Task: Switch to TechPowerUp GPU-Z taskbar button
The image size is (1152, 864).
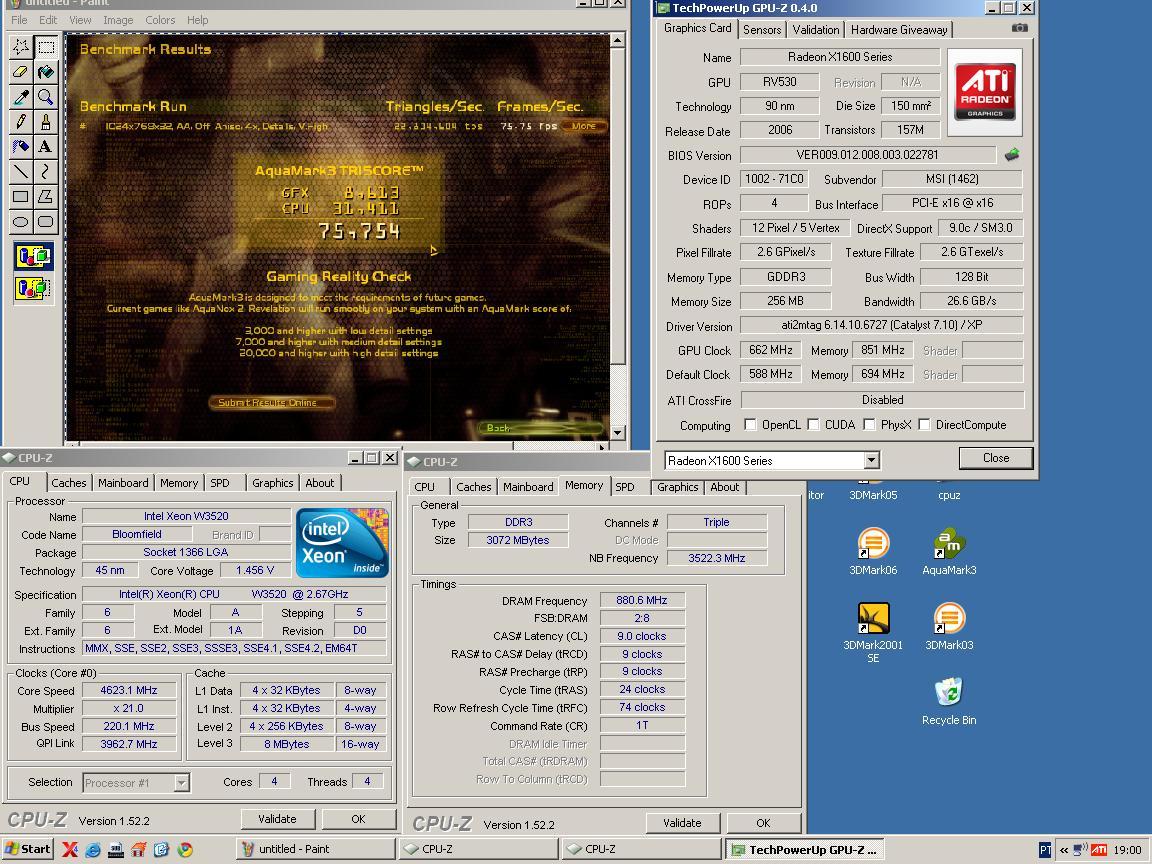Action: tap(805, 849)
